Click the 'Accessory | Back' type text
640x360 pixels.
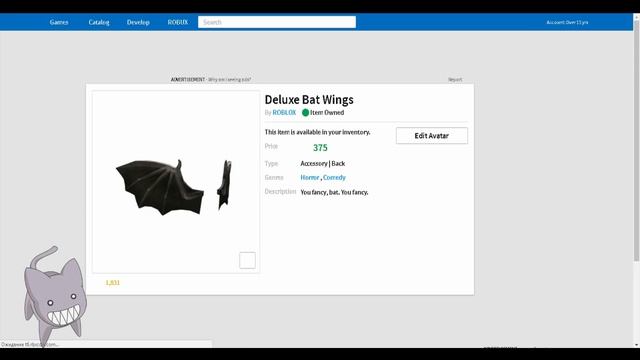[x=322, y=163]
